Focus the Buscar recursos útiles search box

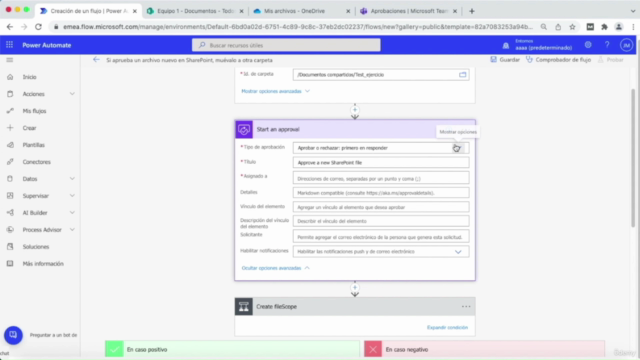click(286, 45)
